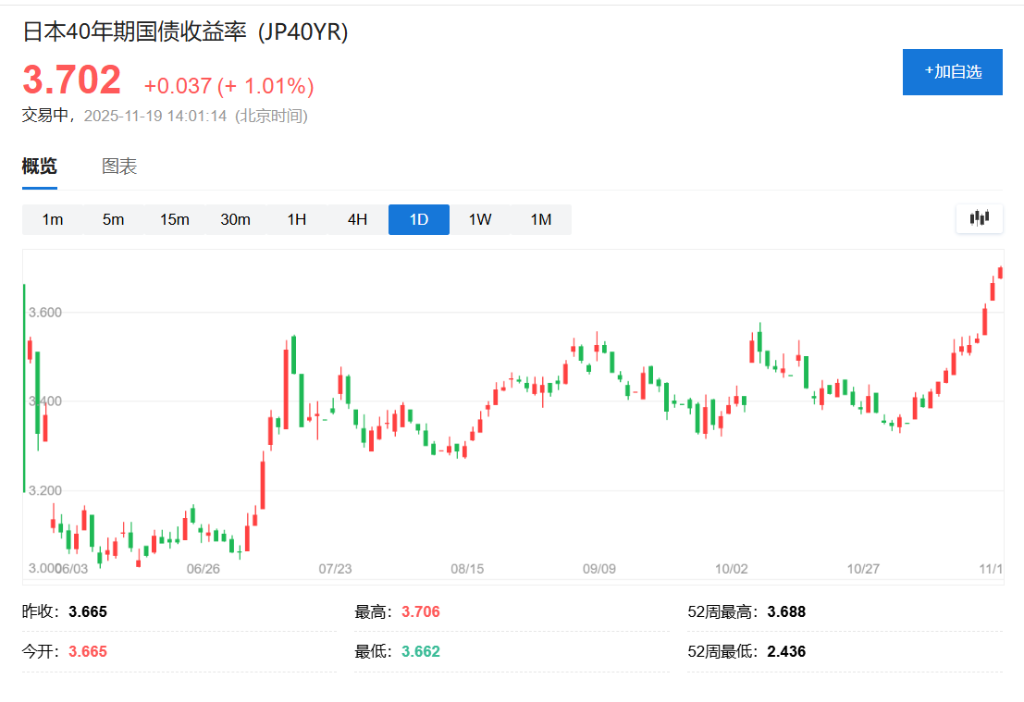Keep the 1D interval selected
The image size is (1024, 702).
tap(418, 219)
